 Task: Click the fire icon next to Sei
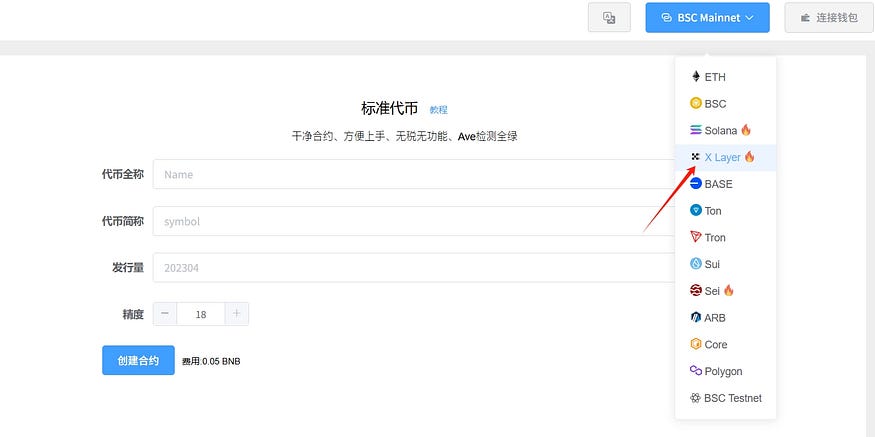(x=728, y=290)
